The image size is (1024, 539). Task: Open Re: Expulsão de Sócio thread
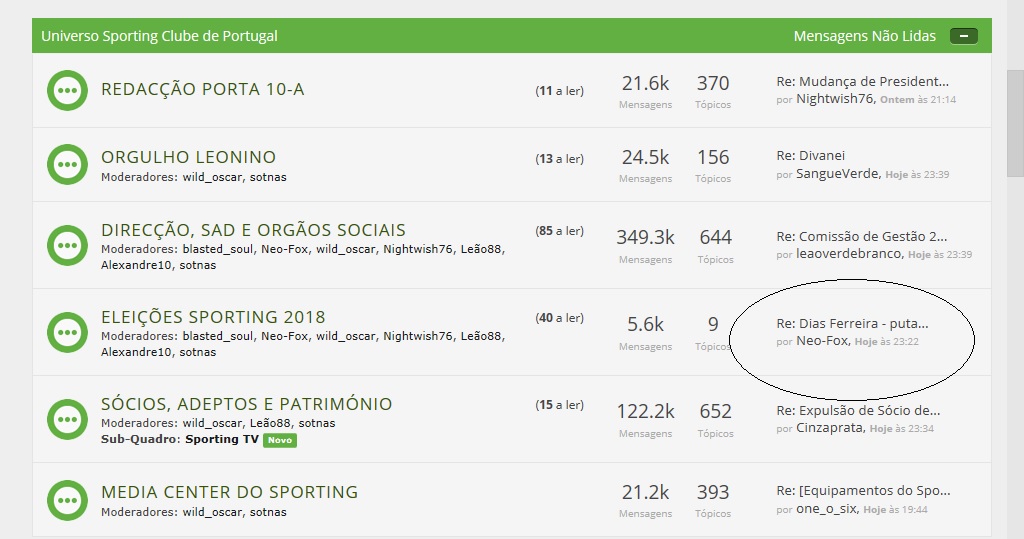coord(858,411)
